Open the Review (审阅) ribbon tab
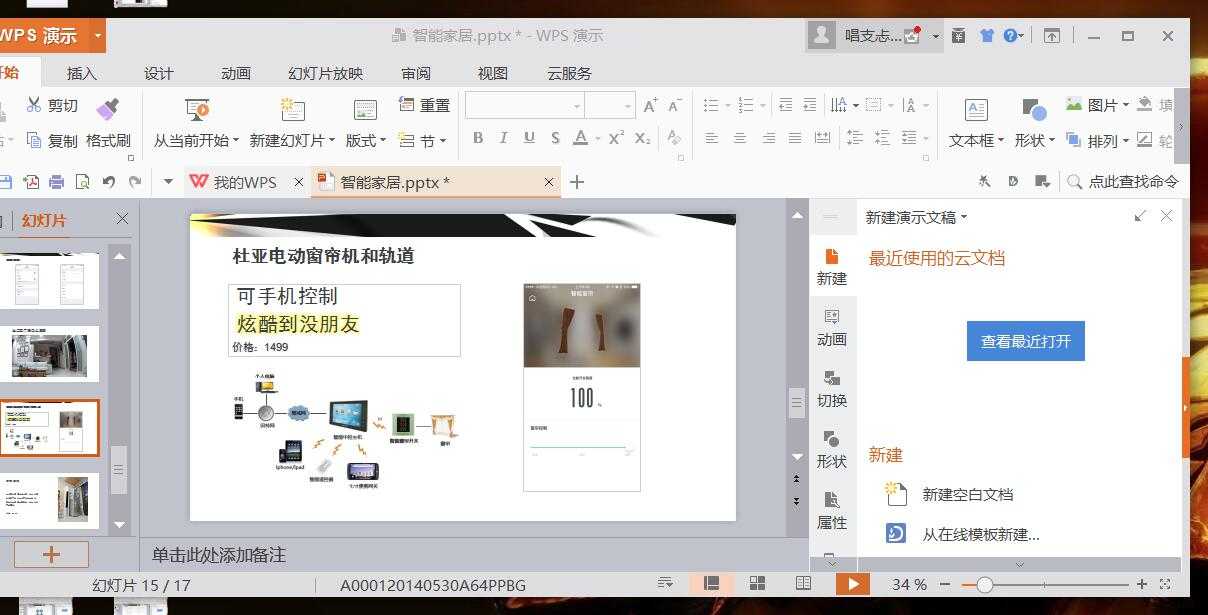This screenshot has width=1208, height=615. (x=416, y=73)
